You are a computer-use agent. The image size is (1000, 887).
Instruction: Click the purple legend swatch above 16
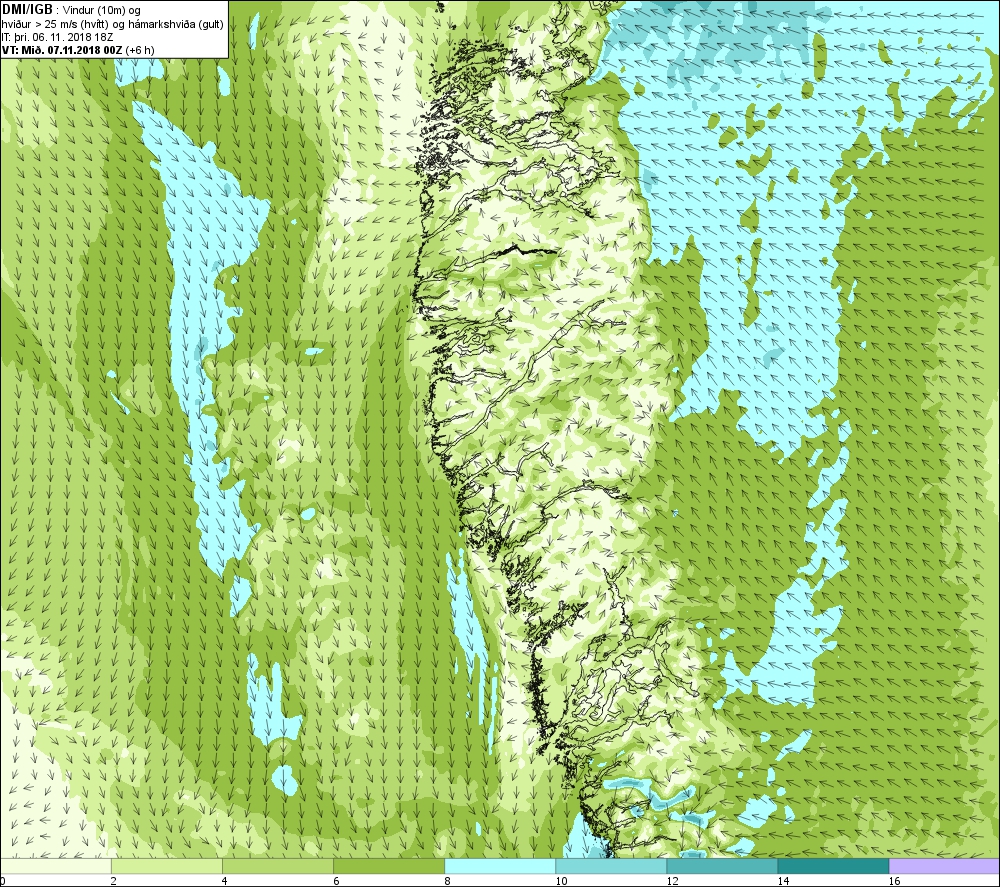pos(944,866)
